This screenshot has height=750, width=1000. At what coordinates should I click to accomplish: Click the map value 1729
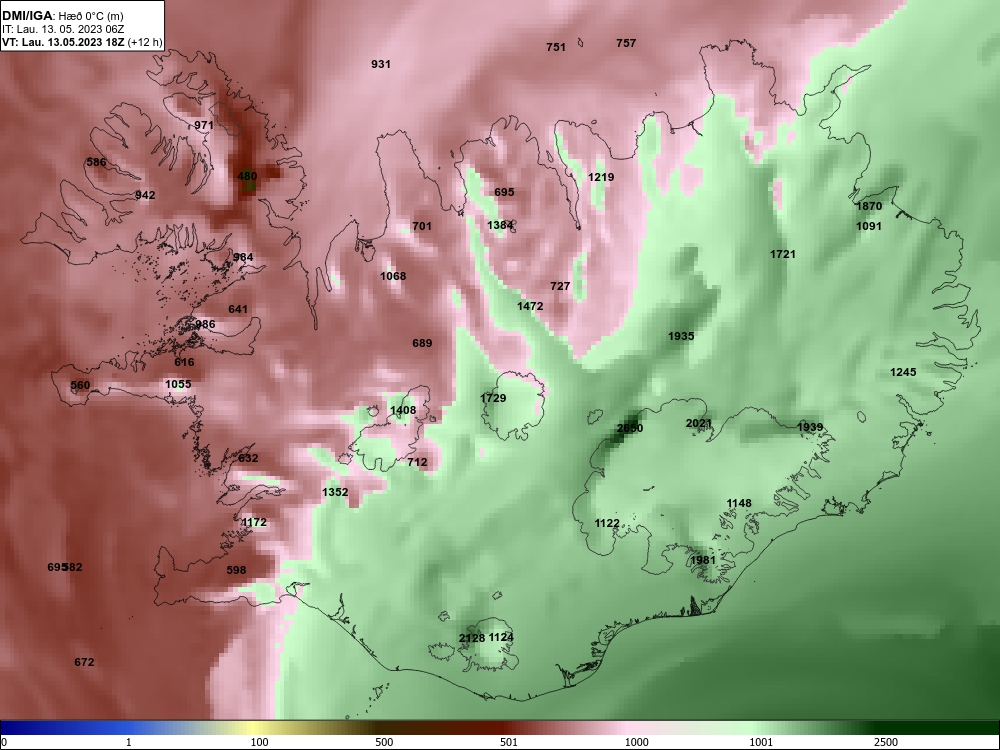pos(494,398)
